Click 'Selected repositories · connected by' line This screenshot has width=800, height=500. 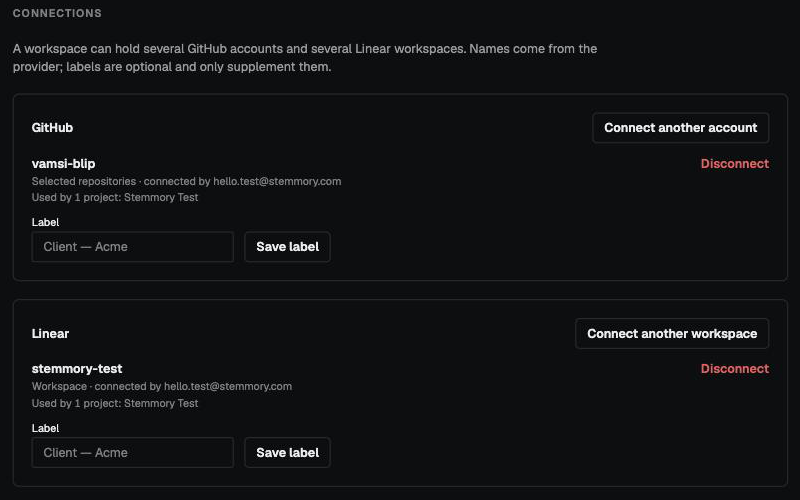[186, 181]
